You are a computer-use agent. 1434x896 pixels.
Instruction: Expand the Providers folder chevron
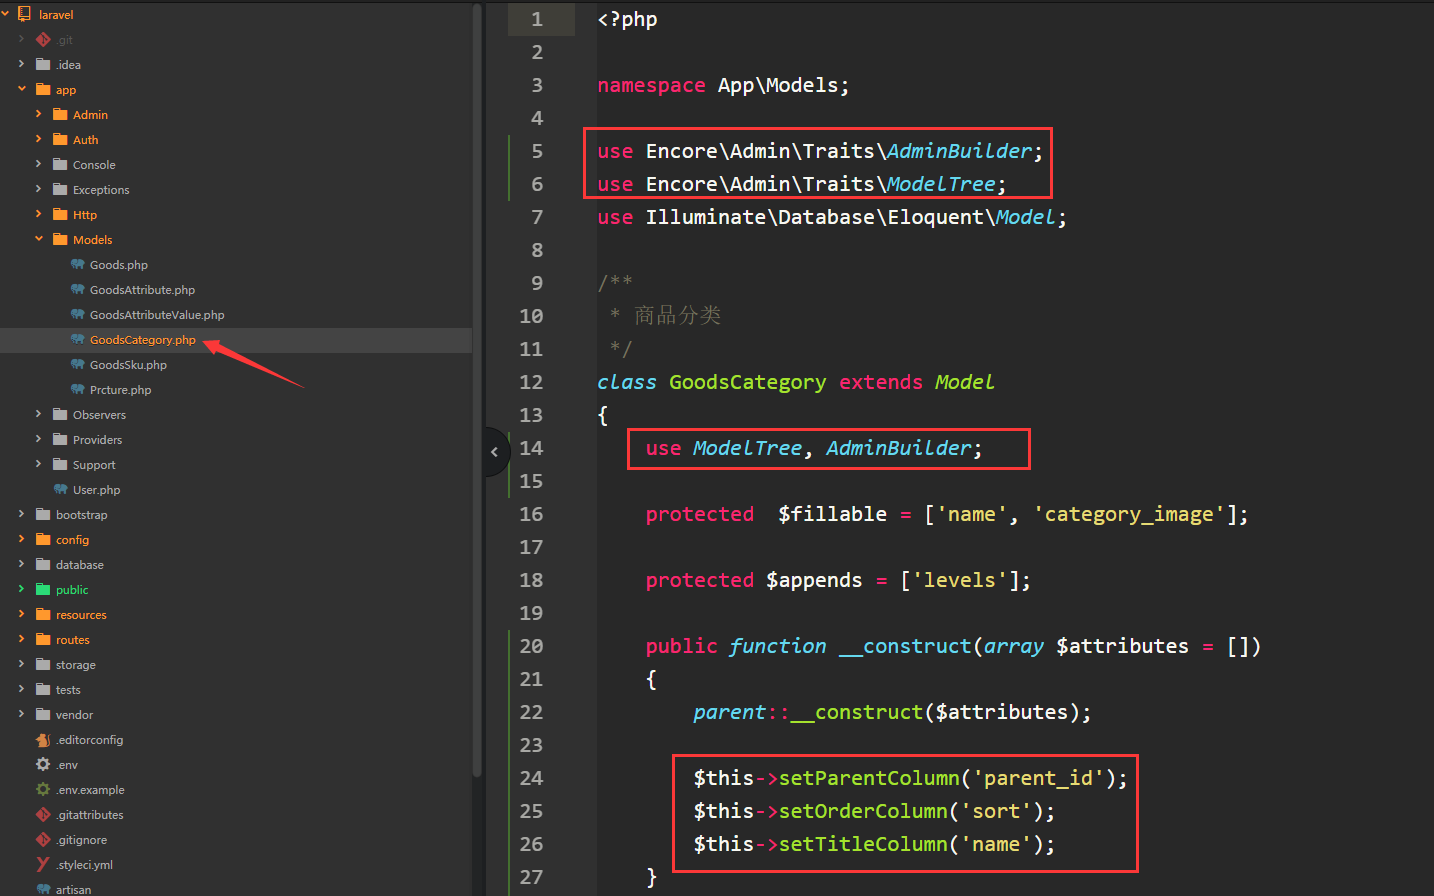(38, 439)
